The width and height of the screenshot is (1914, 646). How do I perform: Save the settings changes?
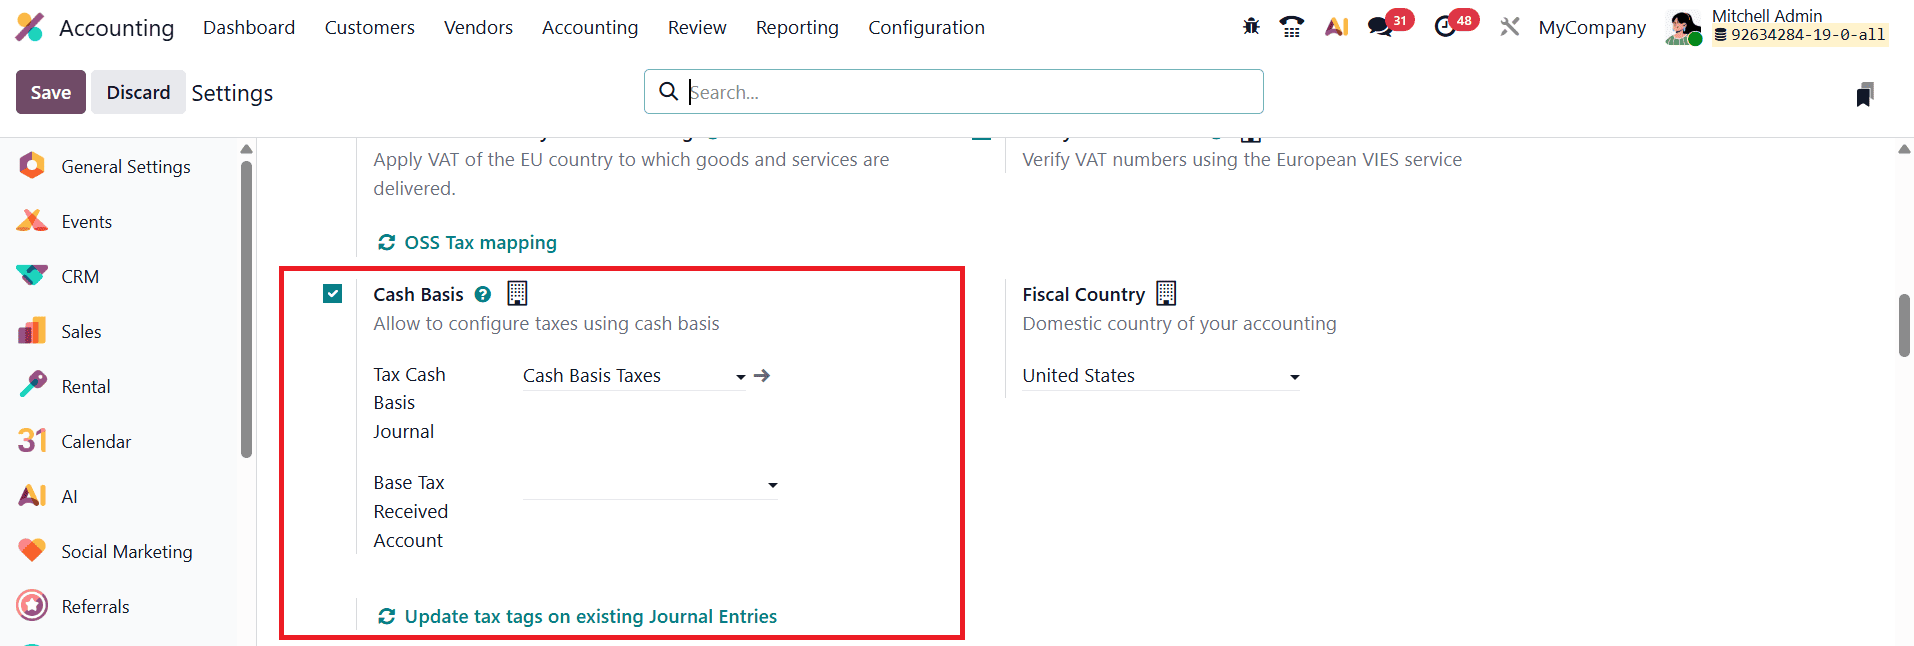[50, 91]
